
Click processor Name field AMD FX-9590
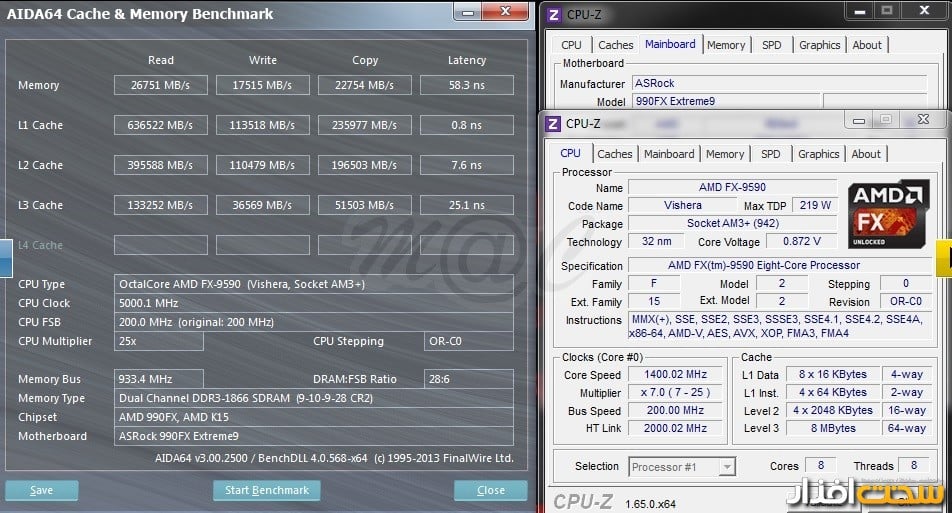(x=732, y=188)
